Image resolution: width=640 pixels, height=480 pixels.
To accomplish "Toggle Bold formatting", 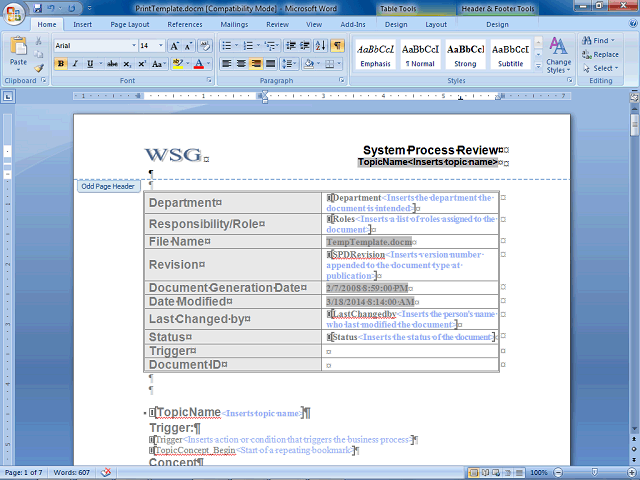I will 61,64.
